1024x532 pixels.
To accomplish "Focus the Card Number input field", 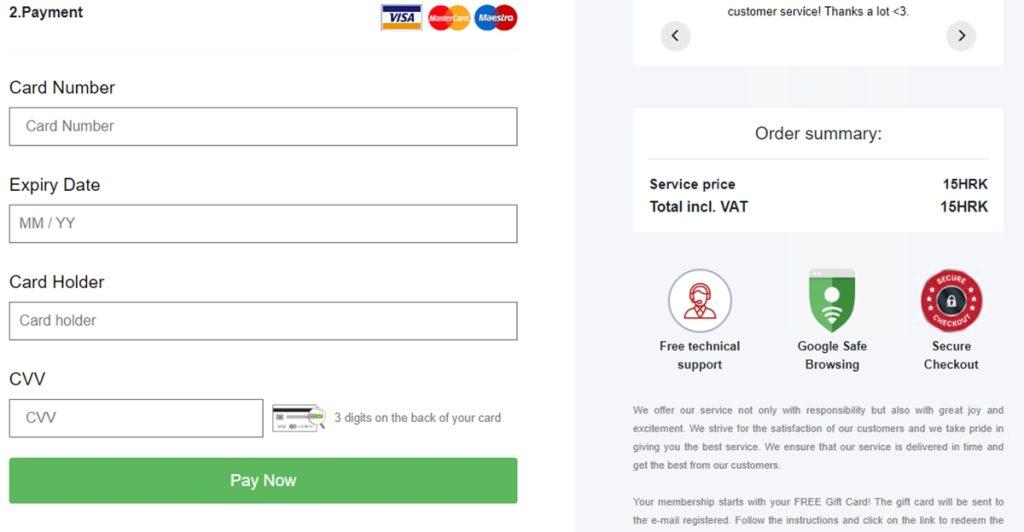I will (263, 126).
